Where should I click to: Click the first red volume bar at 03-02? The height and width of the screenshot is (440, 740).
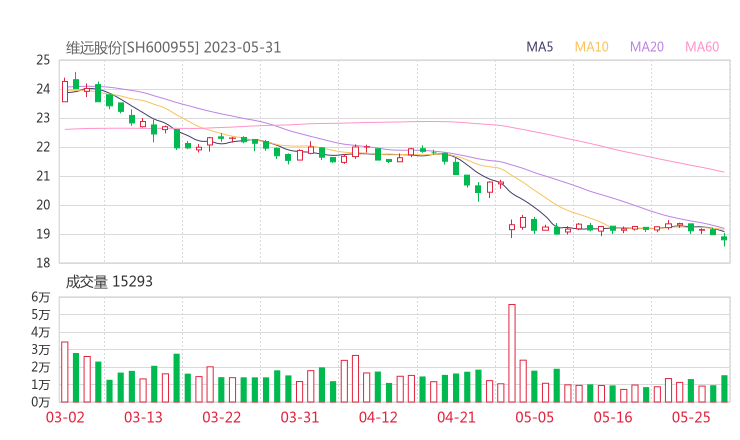(x=65, y=372)
